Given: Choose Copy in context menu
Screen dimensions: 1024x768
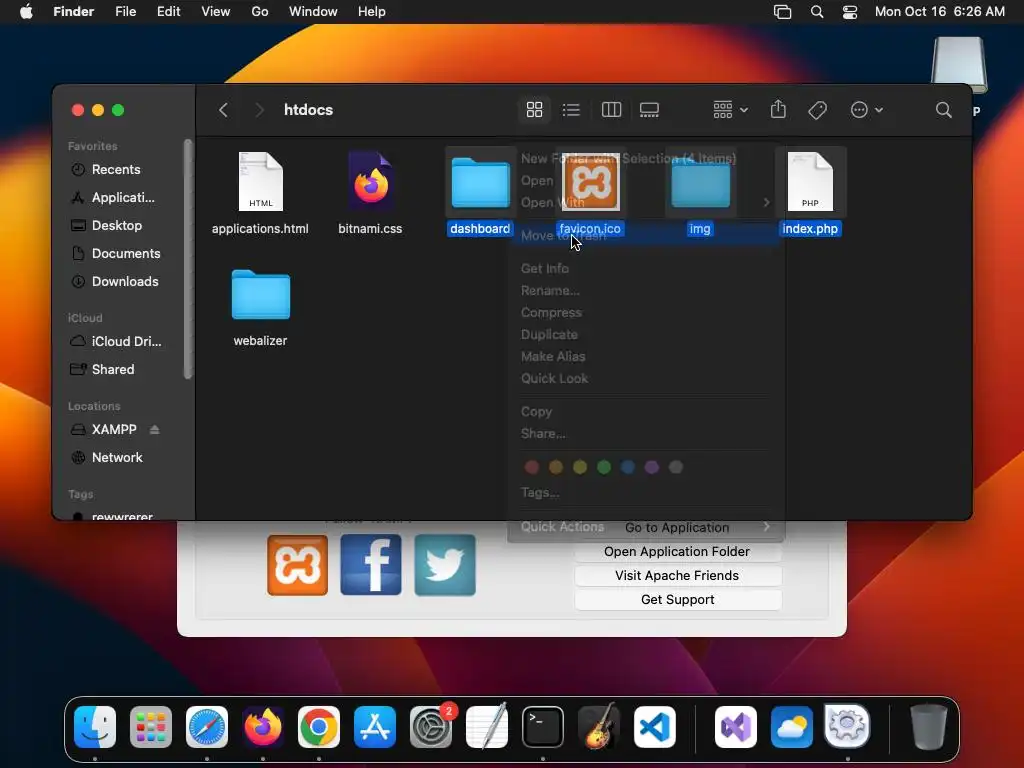Looking at the screenshot, I should click(x=645, y=411).
